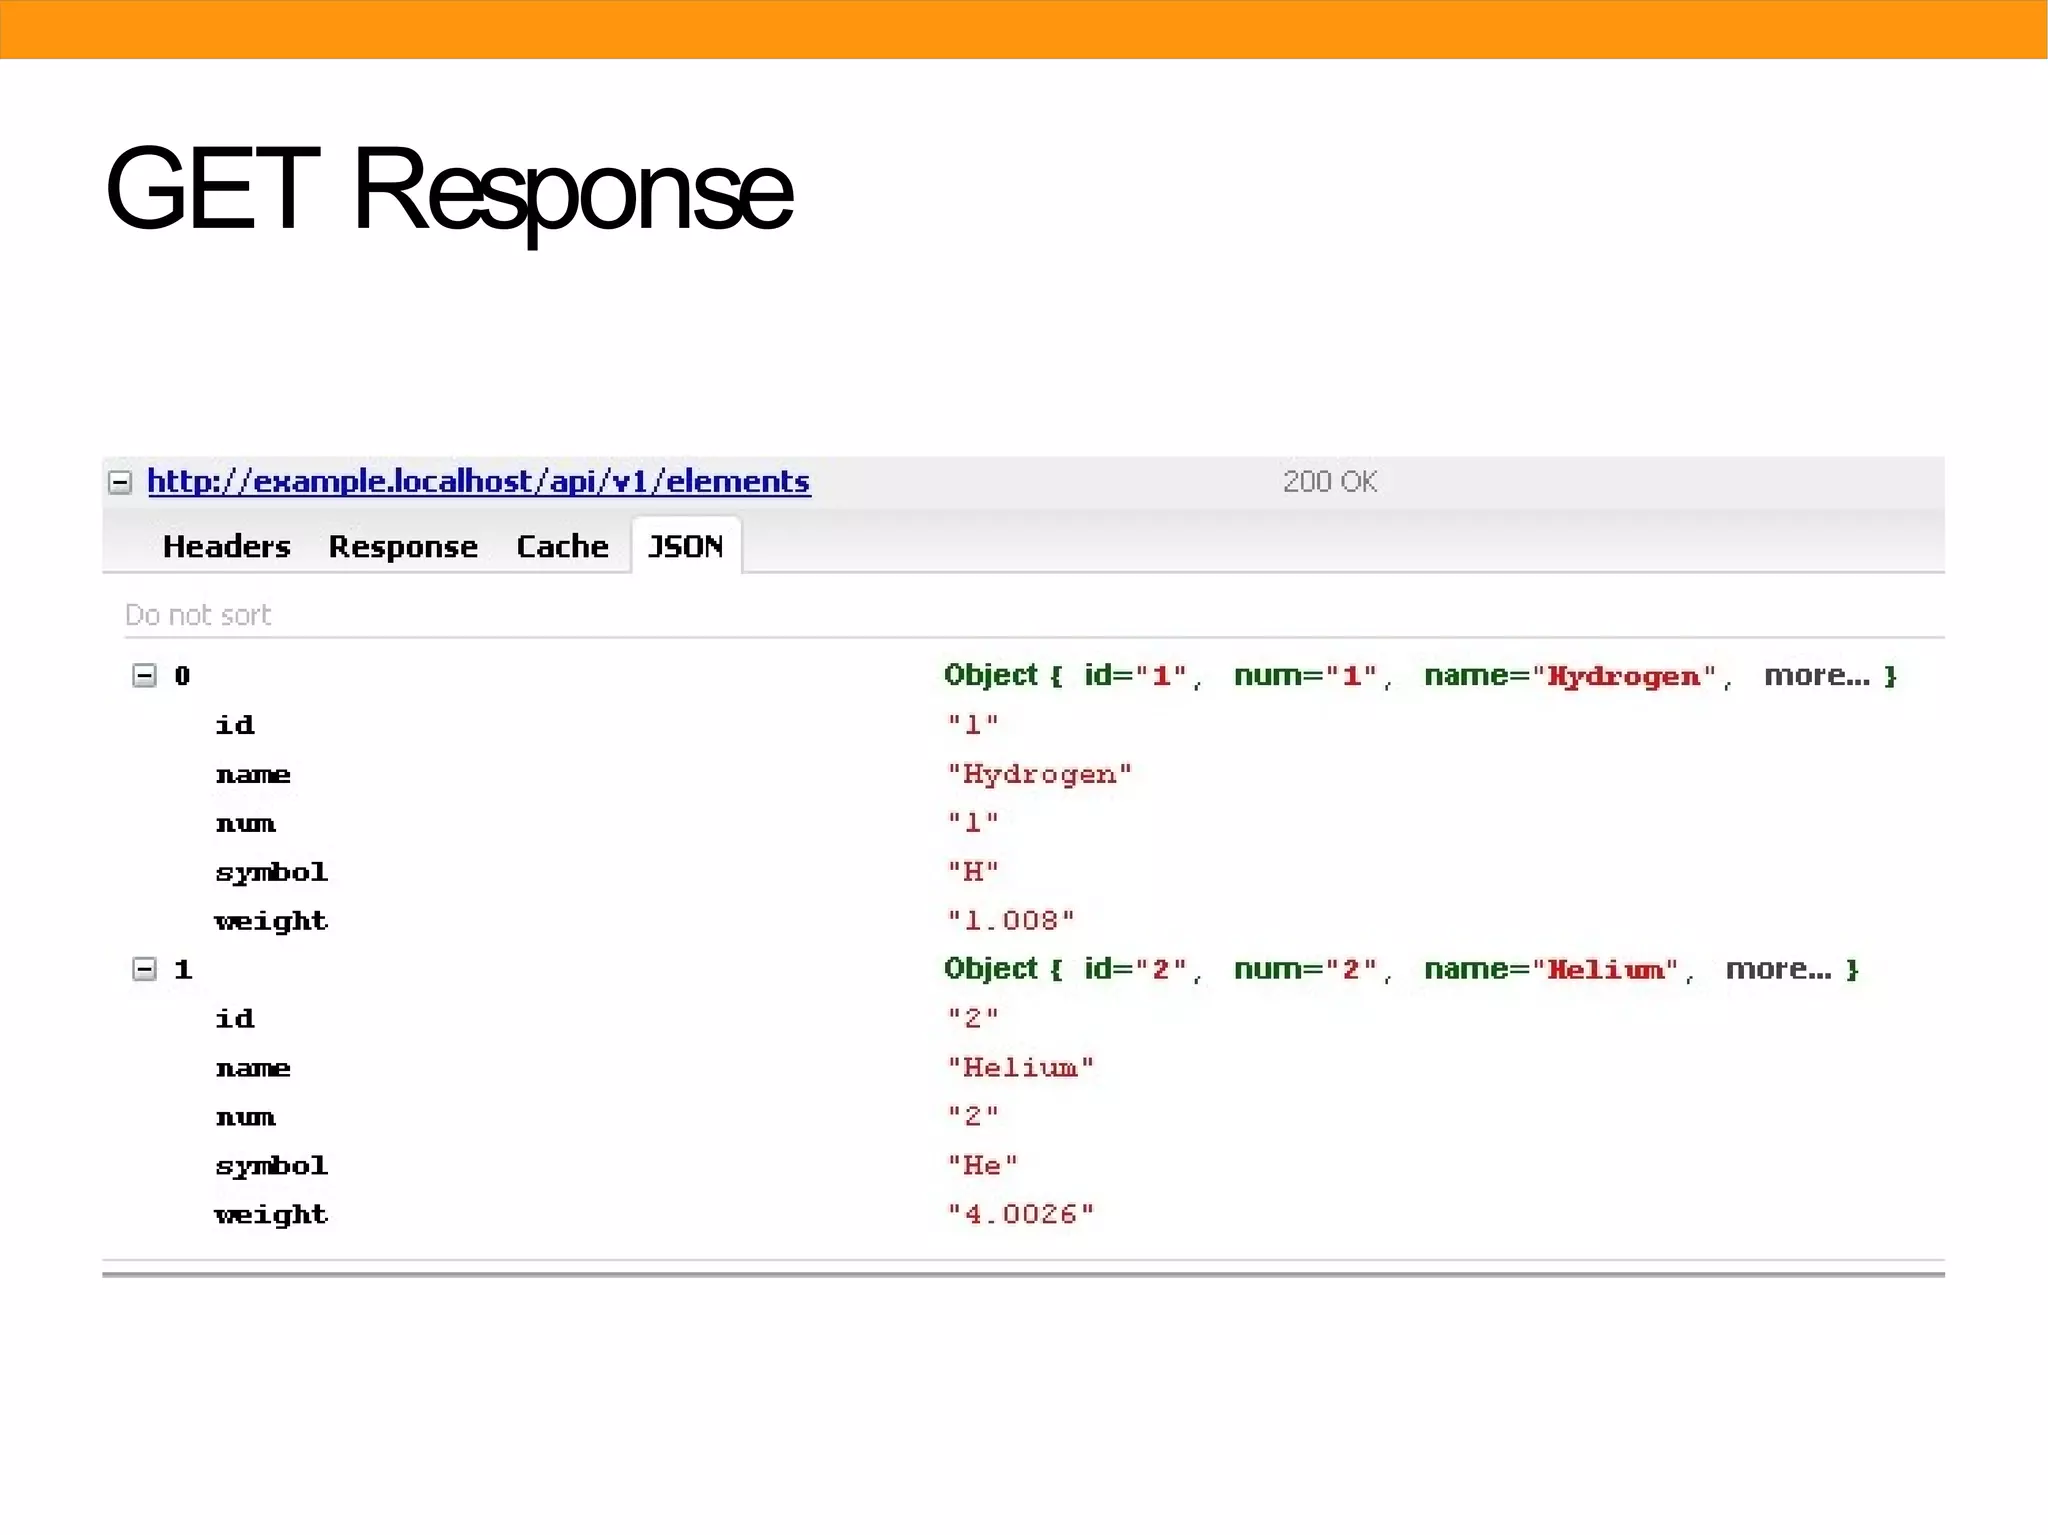Select the symbol key with value "H"

(x=272, y=873)
